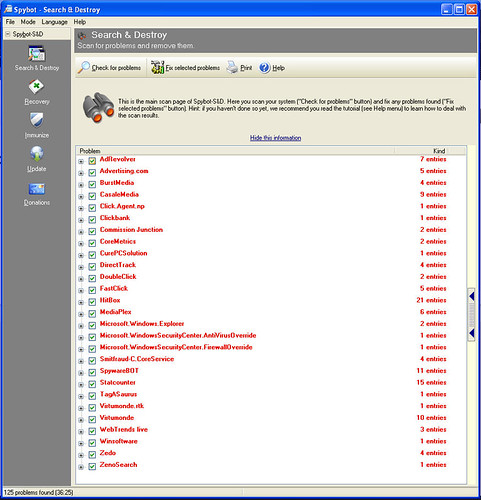Open the Mode menu
Image resolution: width=481 pixels, height=500 pixels.
point(28,22)
